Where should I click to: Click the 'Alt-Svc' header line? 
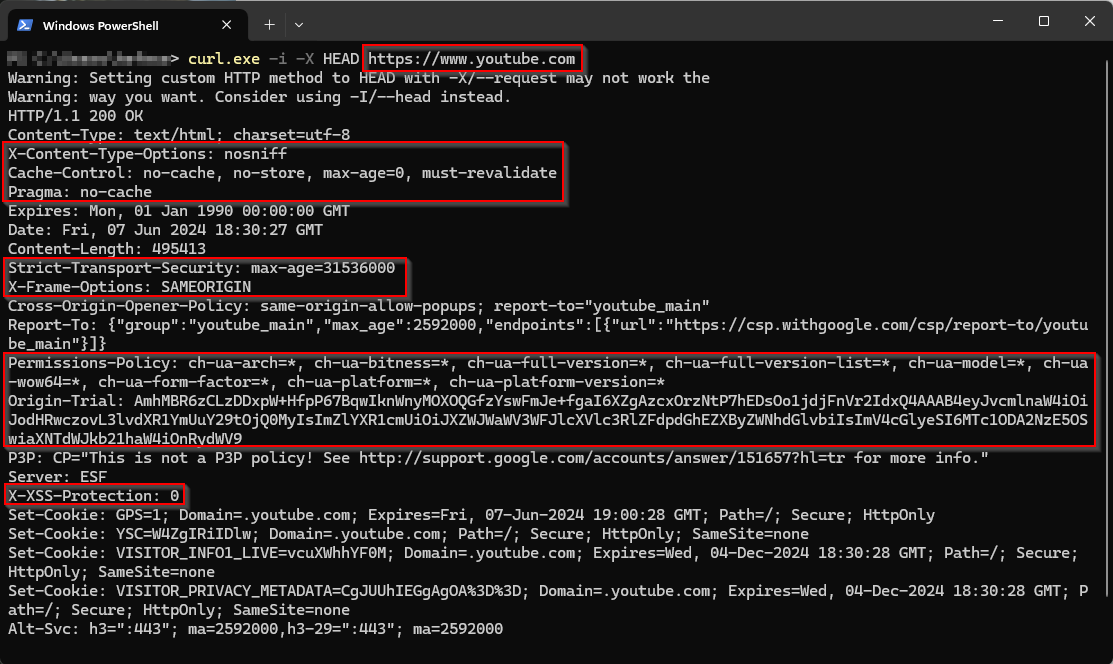[x=256, y=629]
